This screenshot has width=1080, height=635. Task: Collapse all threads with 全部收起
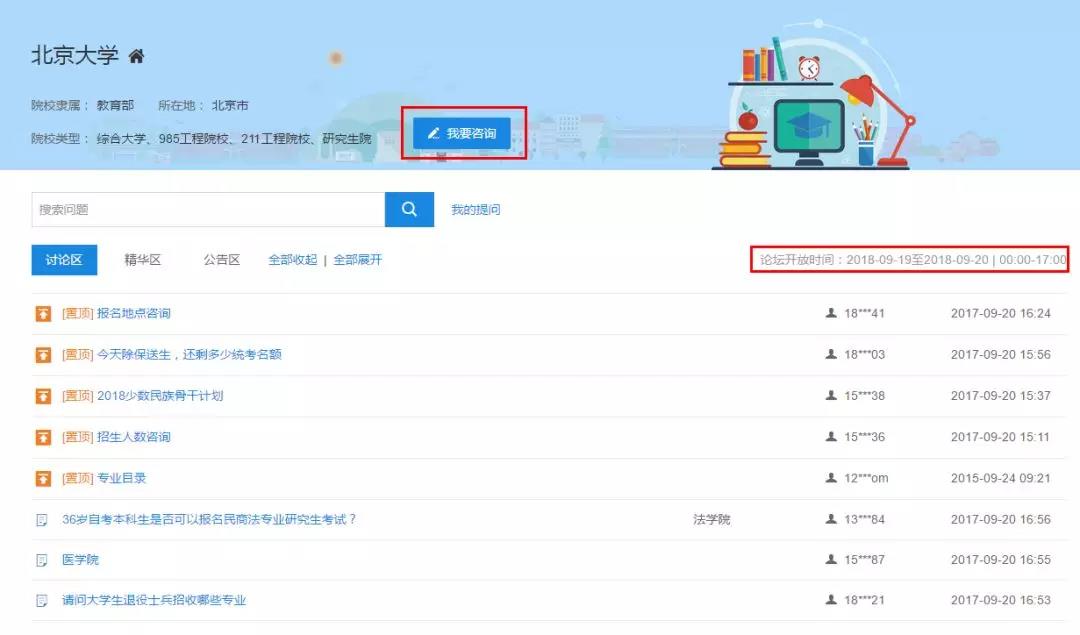[x=292, y=259]
